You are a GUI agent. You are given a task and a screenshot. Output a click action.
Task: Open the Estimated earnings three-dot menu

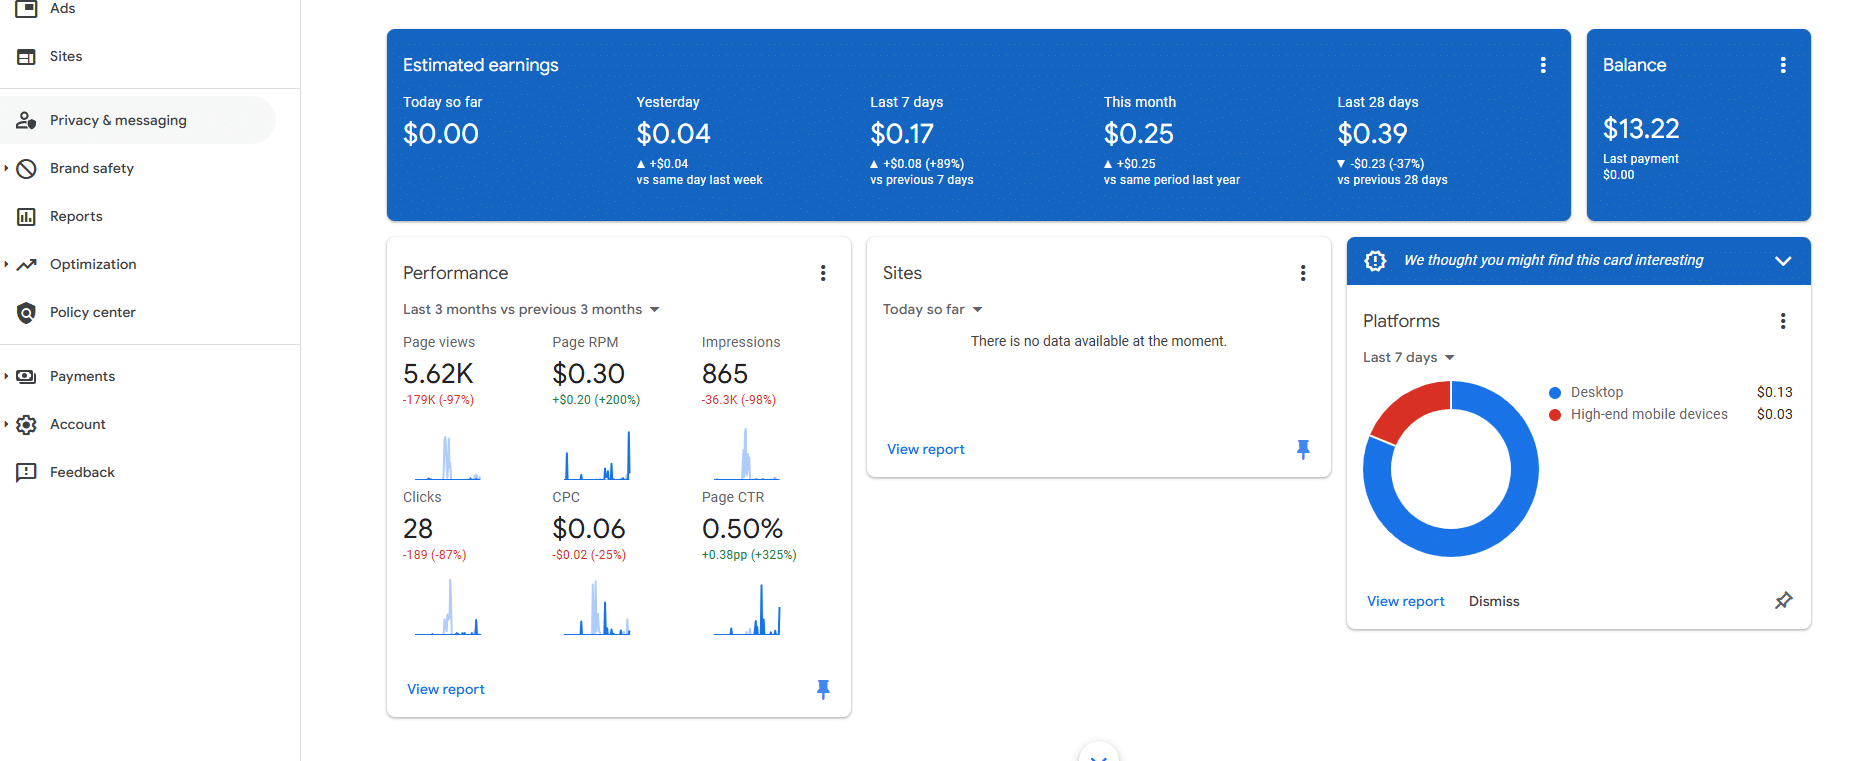(1543, 65)
